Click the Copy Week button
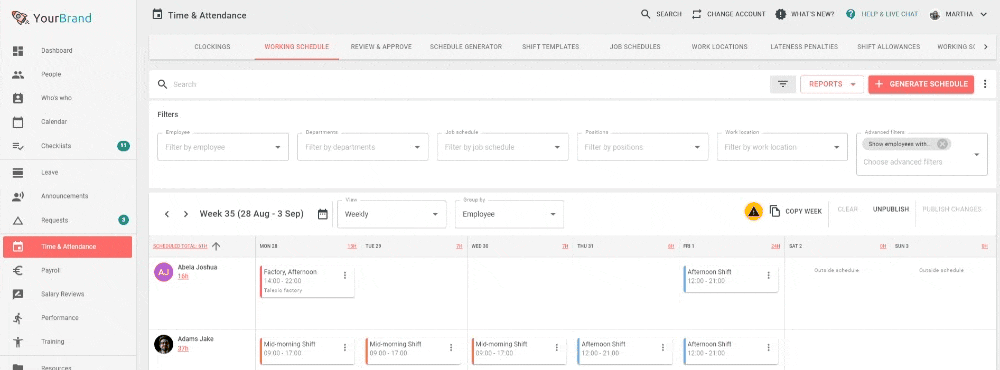Screen dimensions: 1000x370 (x=796, y=211)
